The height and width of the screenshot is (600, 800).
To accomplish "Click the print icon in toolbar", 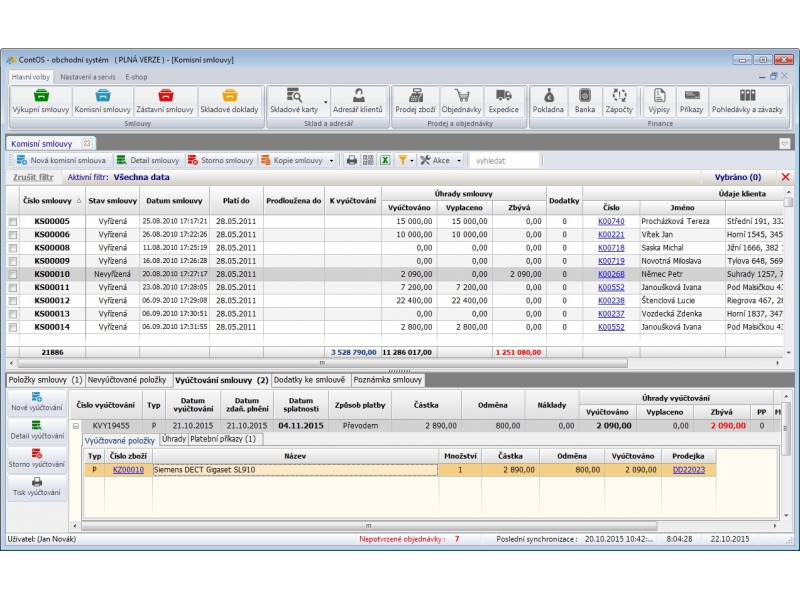I will pyautogui.click(x=352, y=160).
